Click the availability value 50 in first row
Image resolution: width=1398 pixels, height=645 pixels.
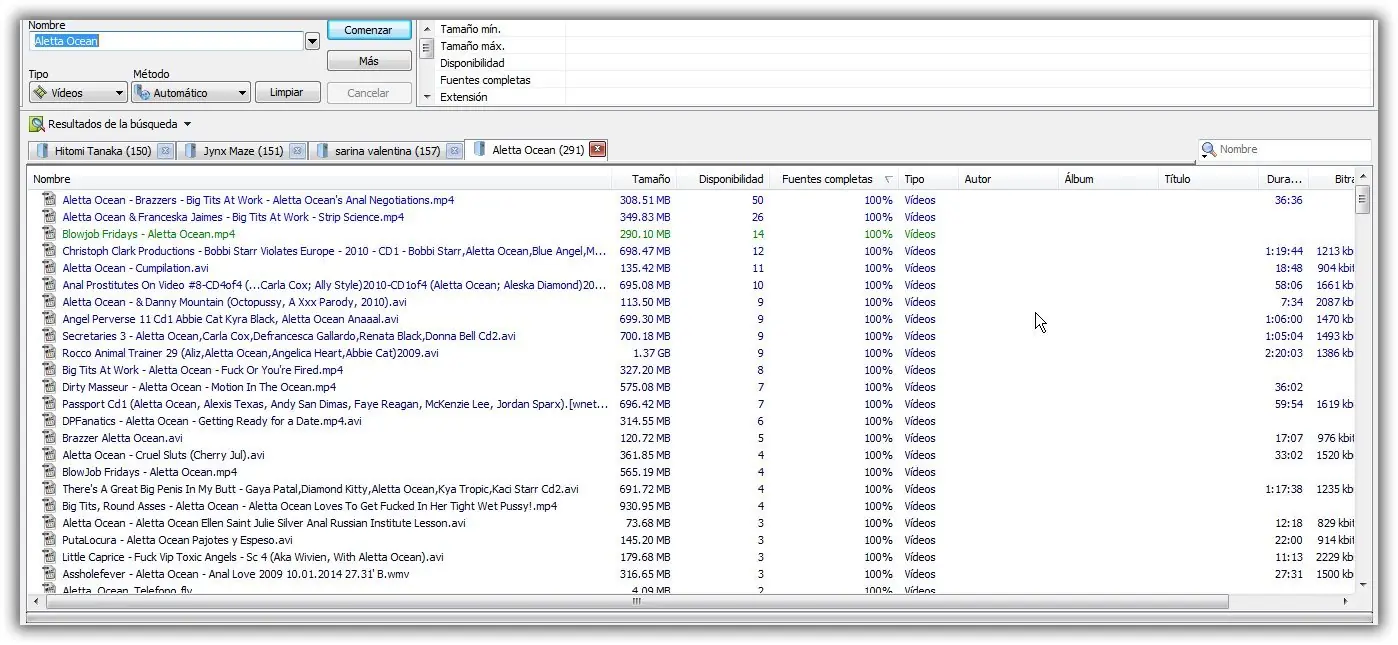(x=757, y=200)
